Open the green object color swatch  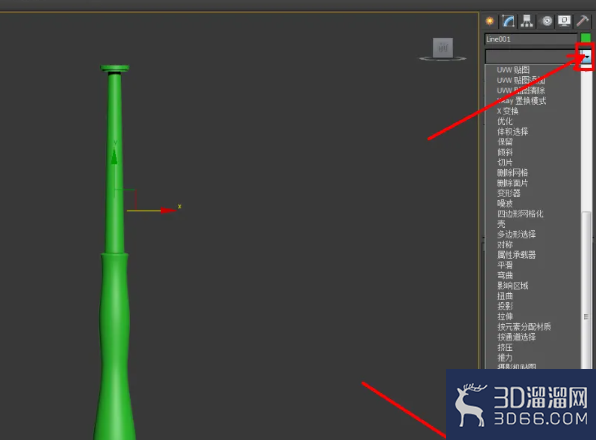pyautogui.click(x=586, y=38)
